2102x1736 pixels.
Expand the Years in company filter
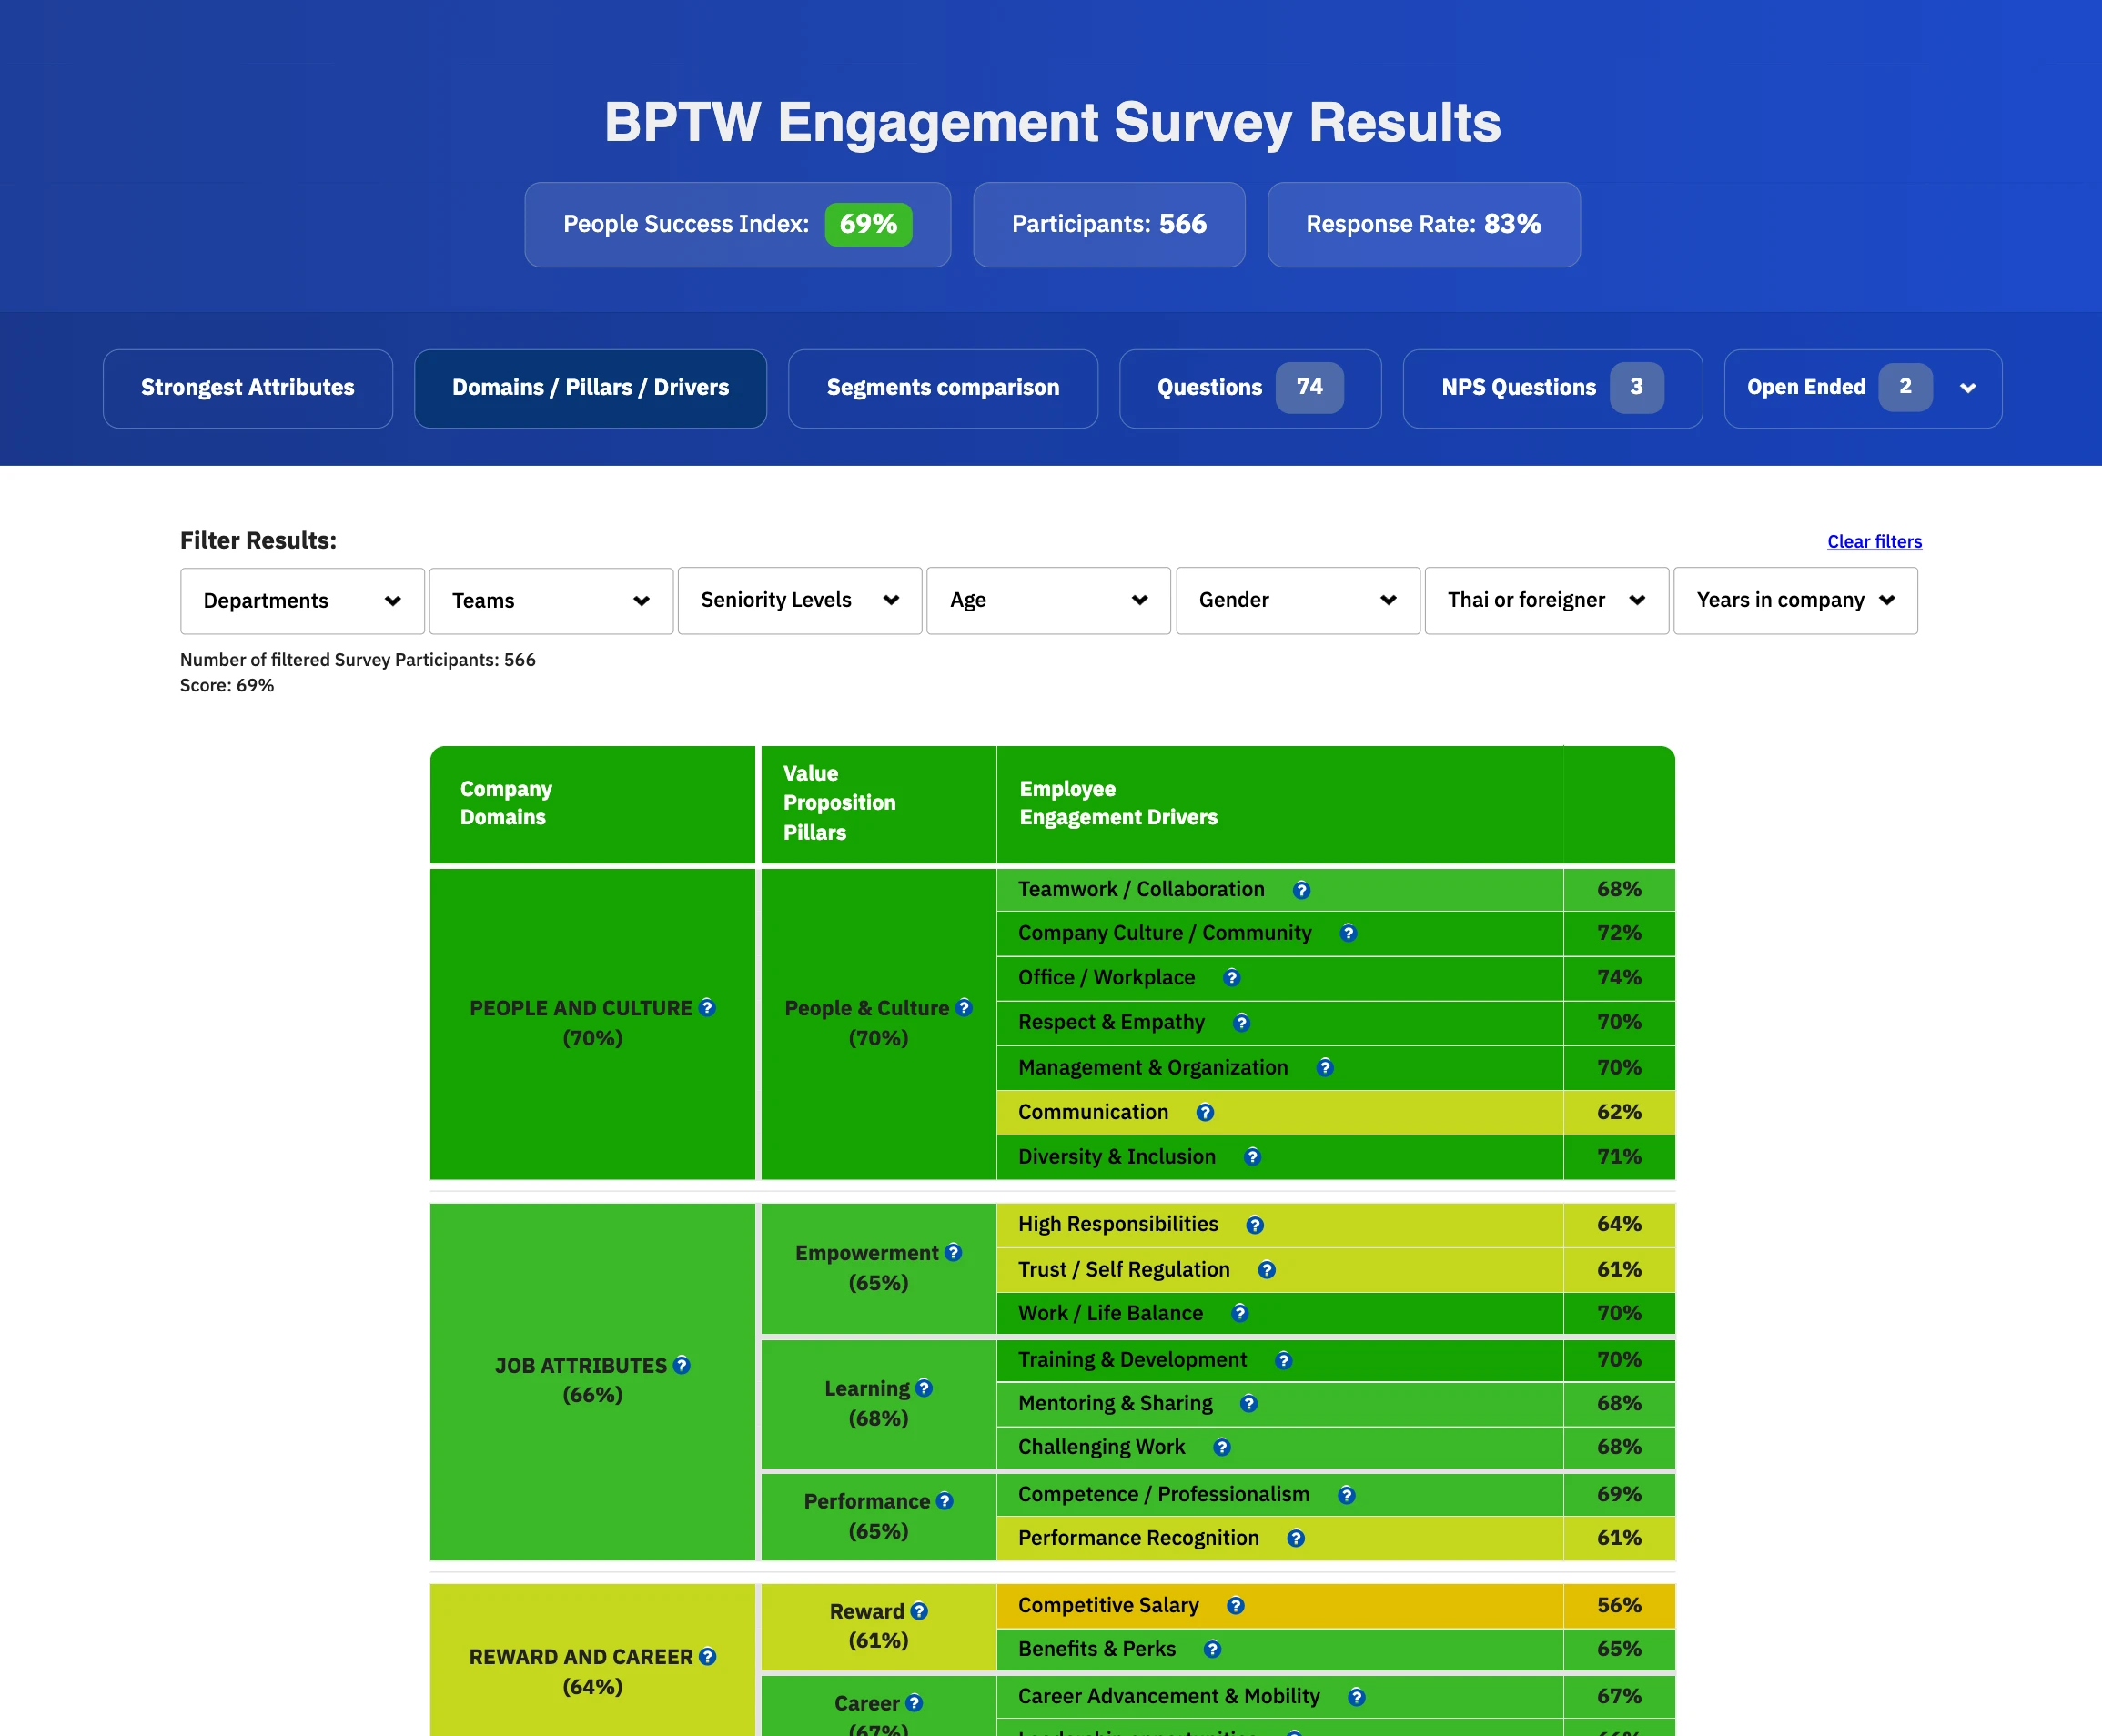(1795, 600)
